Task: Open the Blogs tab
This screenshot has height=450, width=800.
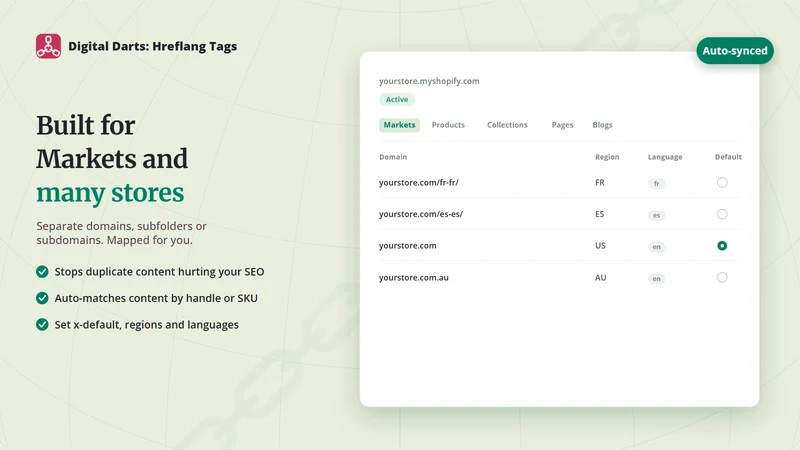Action: pyautogui.click(x=602, y=125)
